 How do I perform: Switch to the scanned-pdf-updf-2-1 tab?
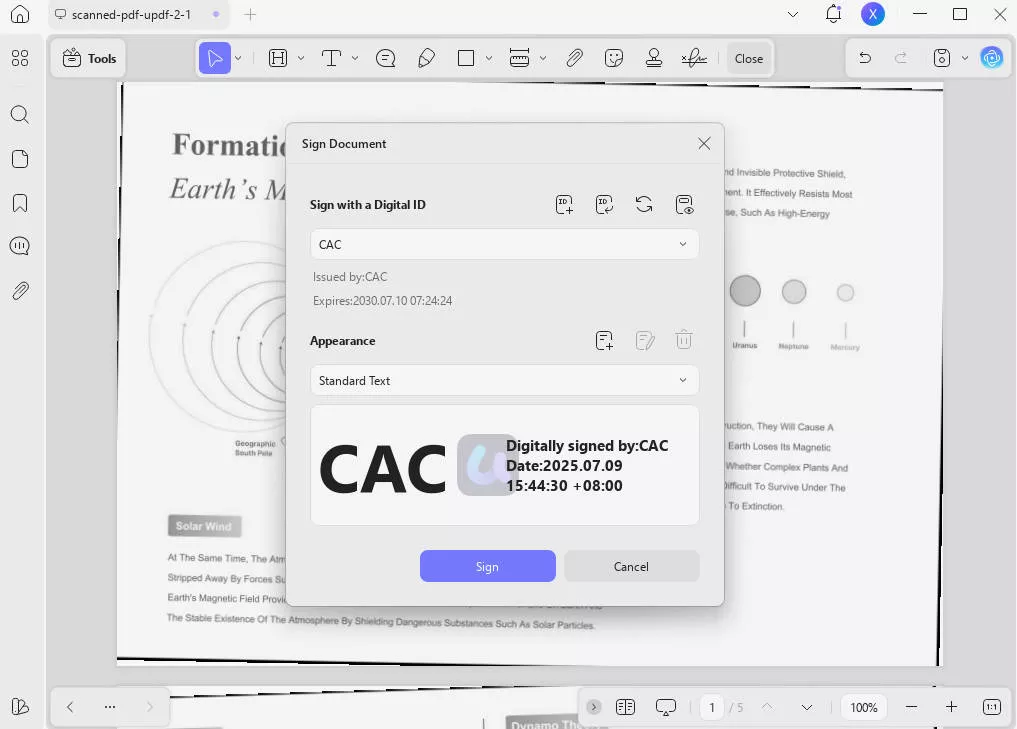click(x=138, y=14)
